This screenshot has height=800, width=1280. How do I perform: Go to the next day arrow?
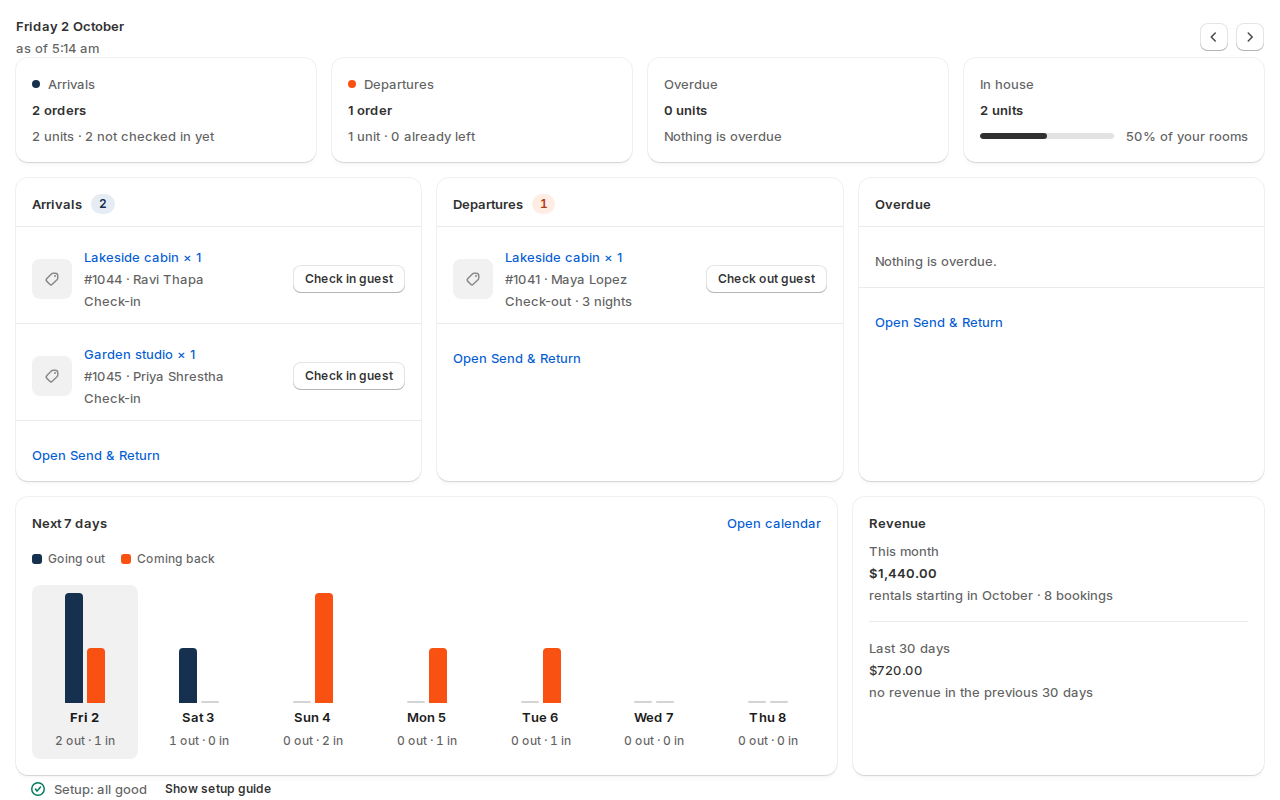[1250, 37]
